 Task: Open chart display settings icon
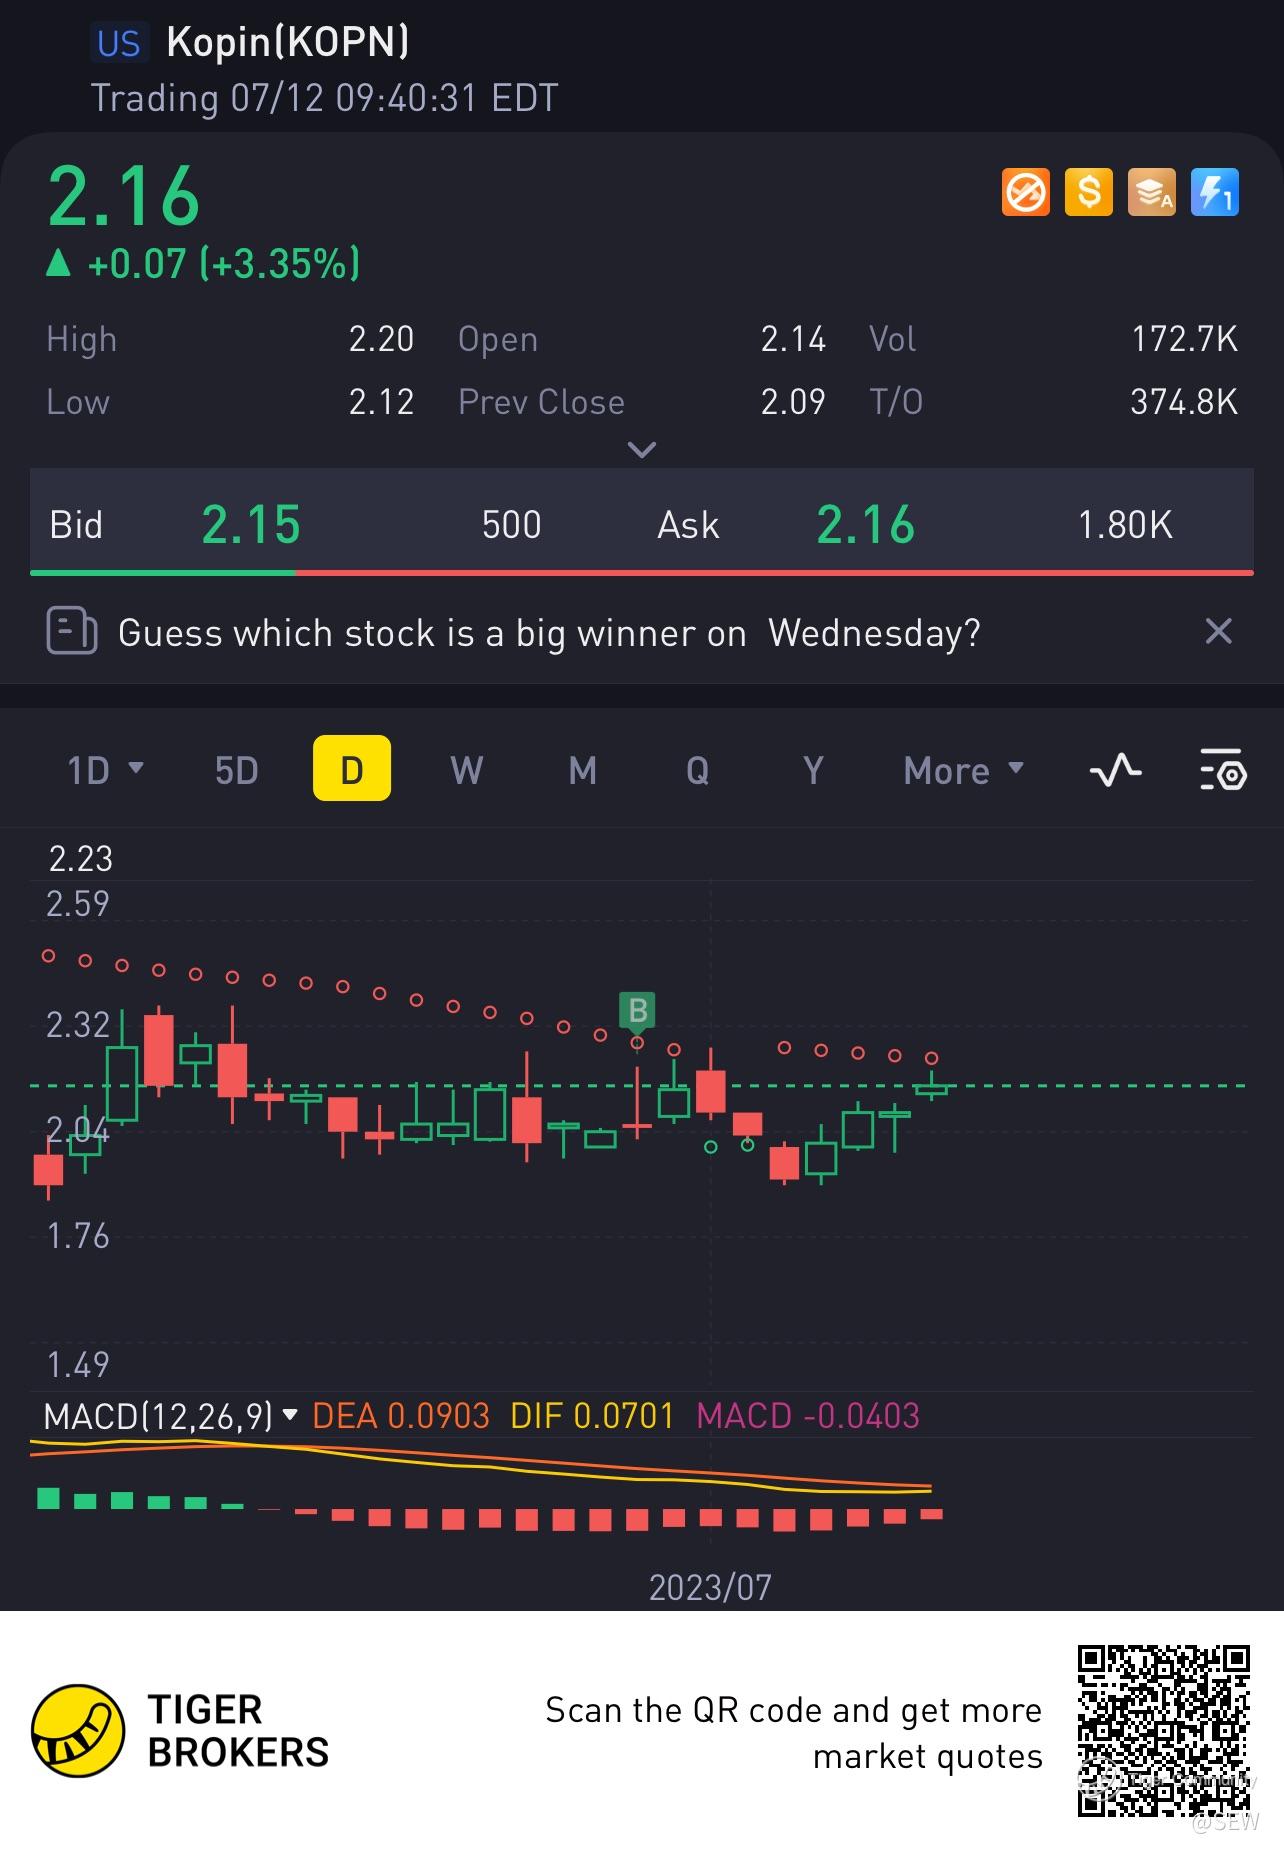pyautogui.click(x=1222, y=770)
